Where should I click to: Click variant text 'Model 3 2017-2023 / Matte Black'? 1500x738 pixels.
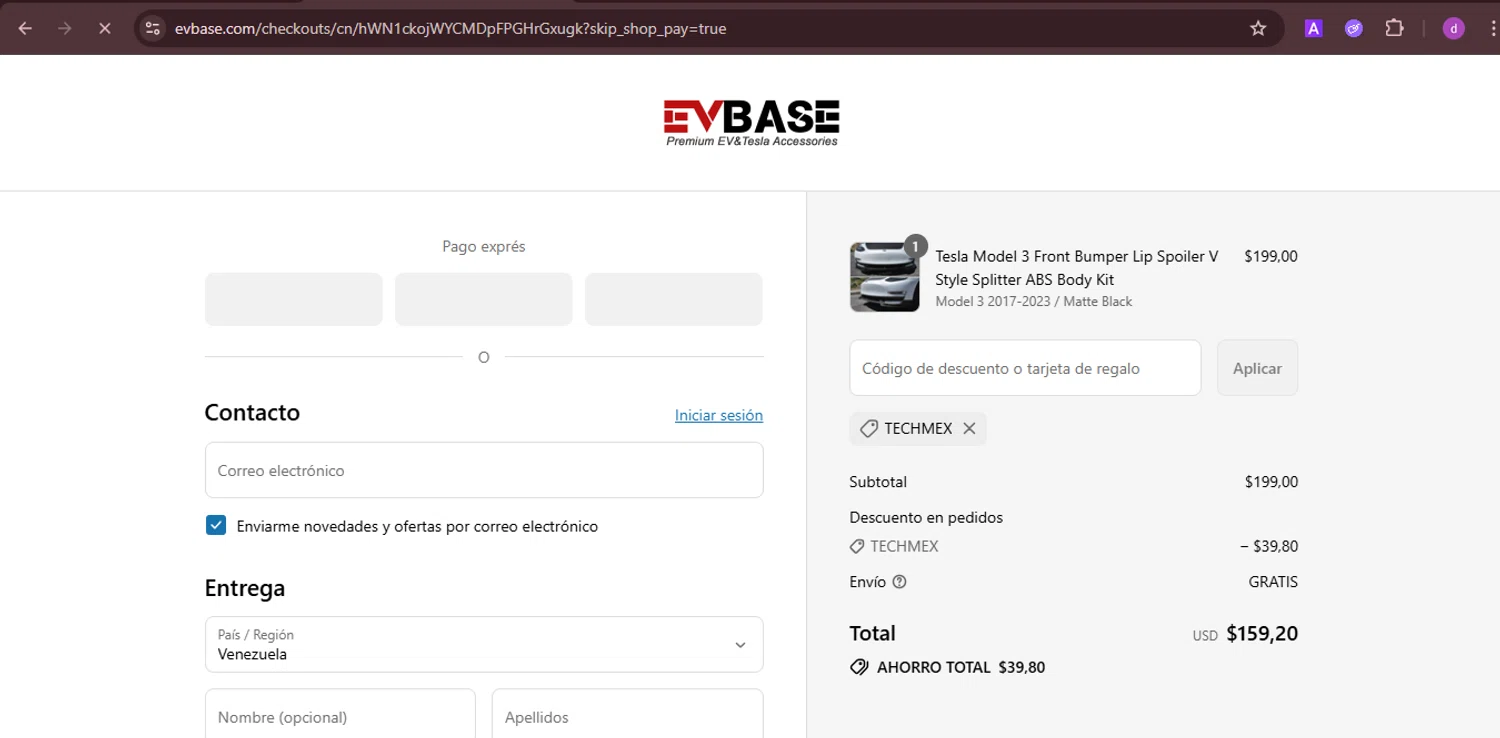pyautogui.click(x=1034, y=301)
